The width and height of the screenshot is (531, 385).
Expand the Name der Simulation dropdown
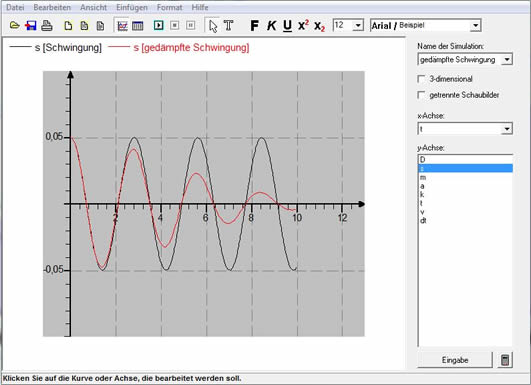coord(507,60)
